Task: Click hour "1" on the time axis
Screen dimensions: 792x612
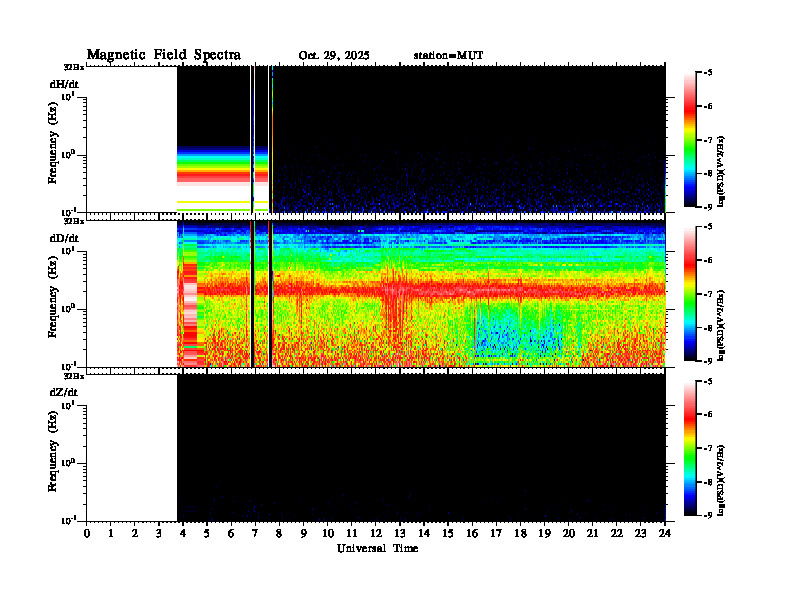Action: (x=111, y=533)
